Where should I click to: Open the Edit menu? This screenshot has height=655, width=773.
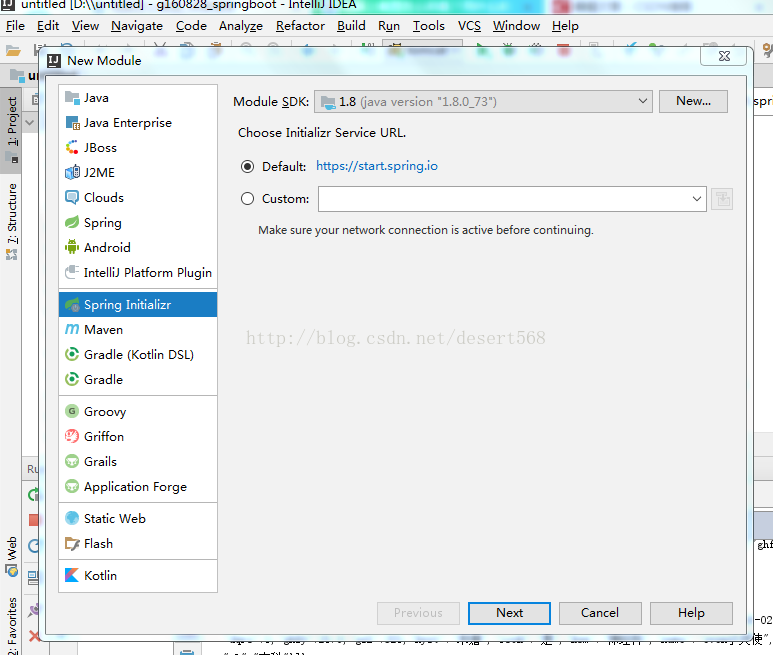(x=48, y=26)
